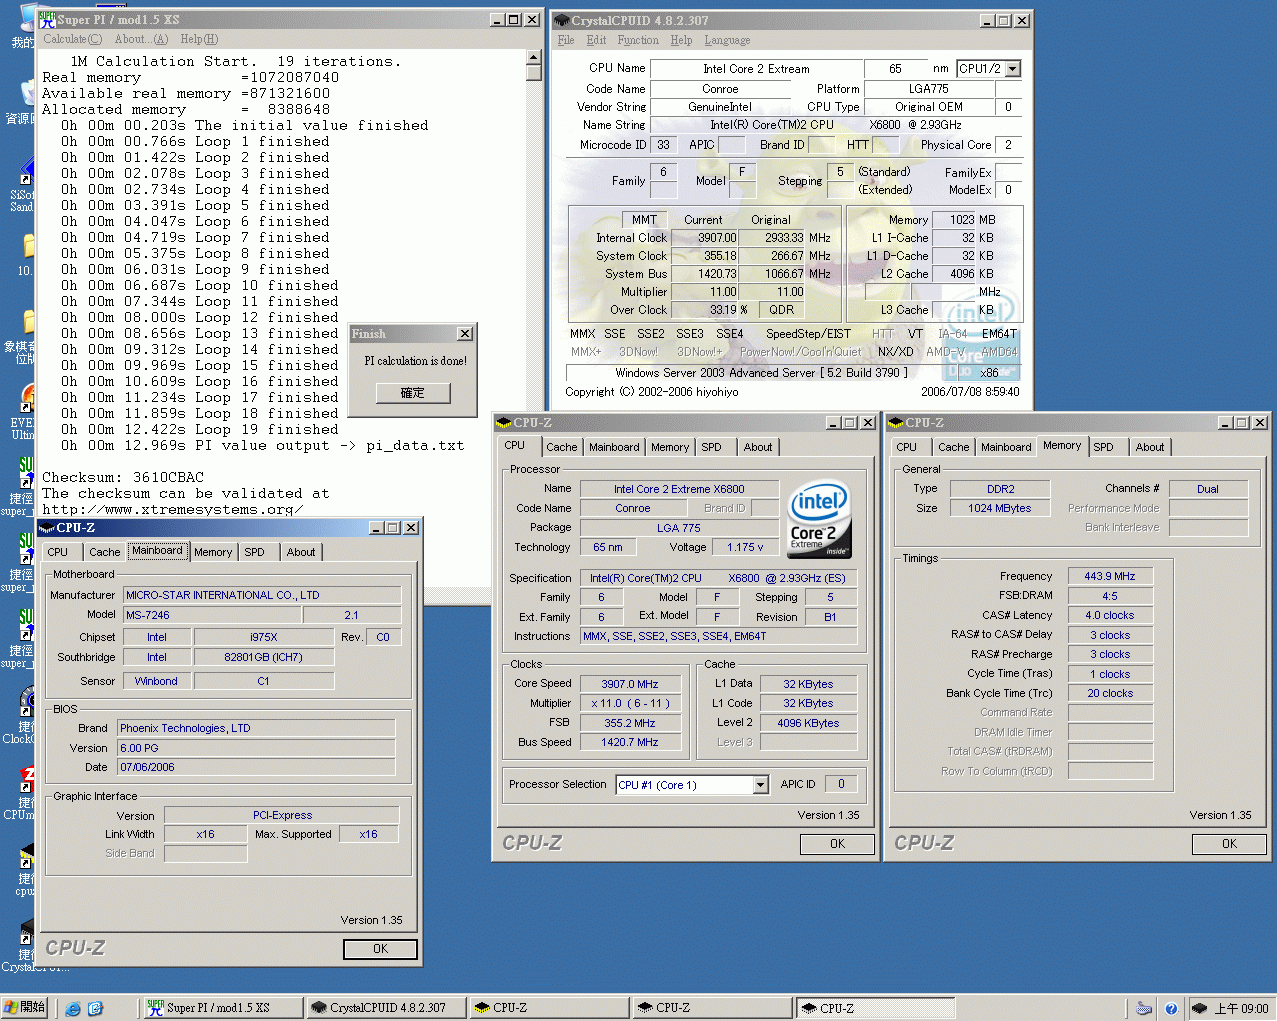Click the chip icon in the system tray
1277x1021 pixels.
1199,1008
